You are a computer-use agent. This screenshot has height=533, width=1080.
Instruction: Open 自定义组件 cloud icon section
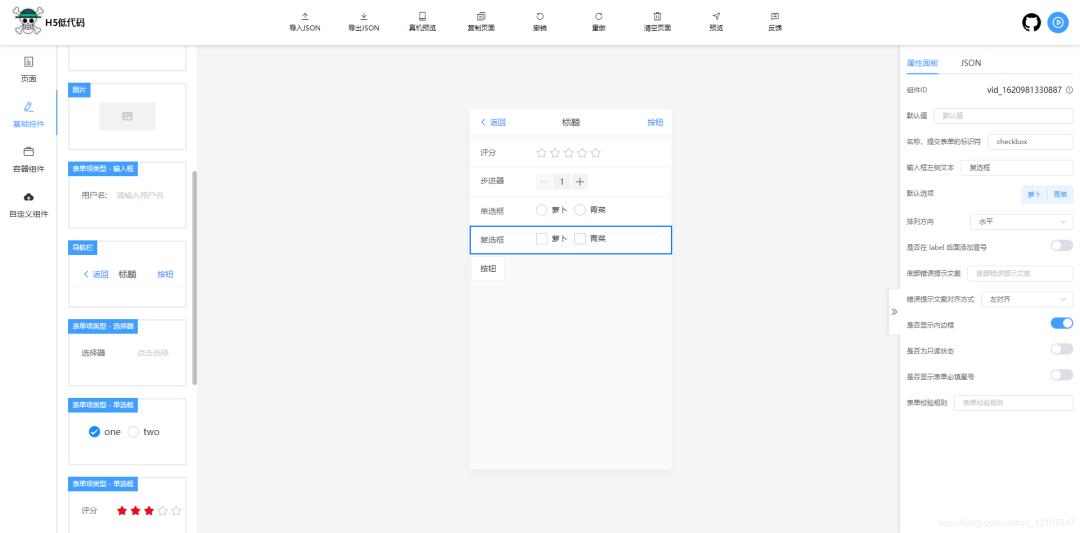tap(29, 205)
